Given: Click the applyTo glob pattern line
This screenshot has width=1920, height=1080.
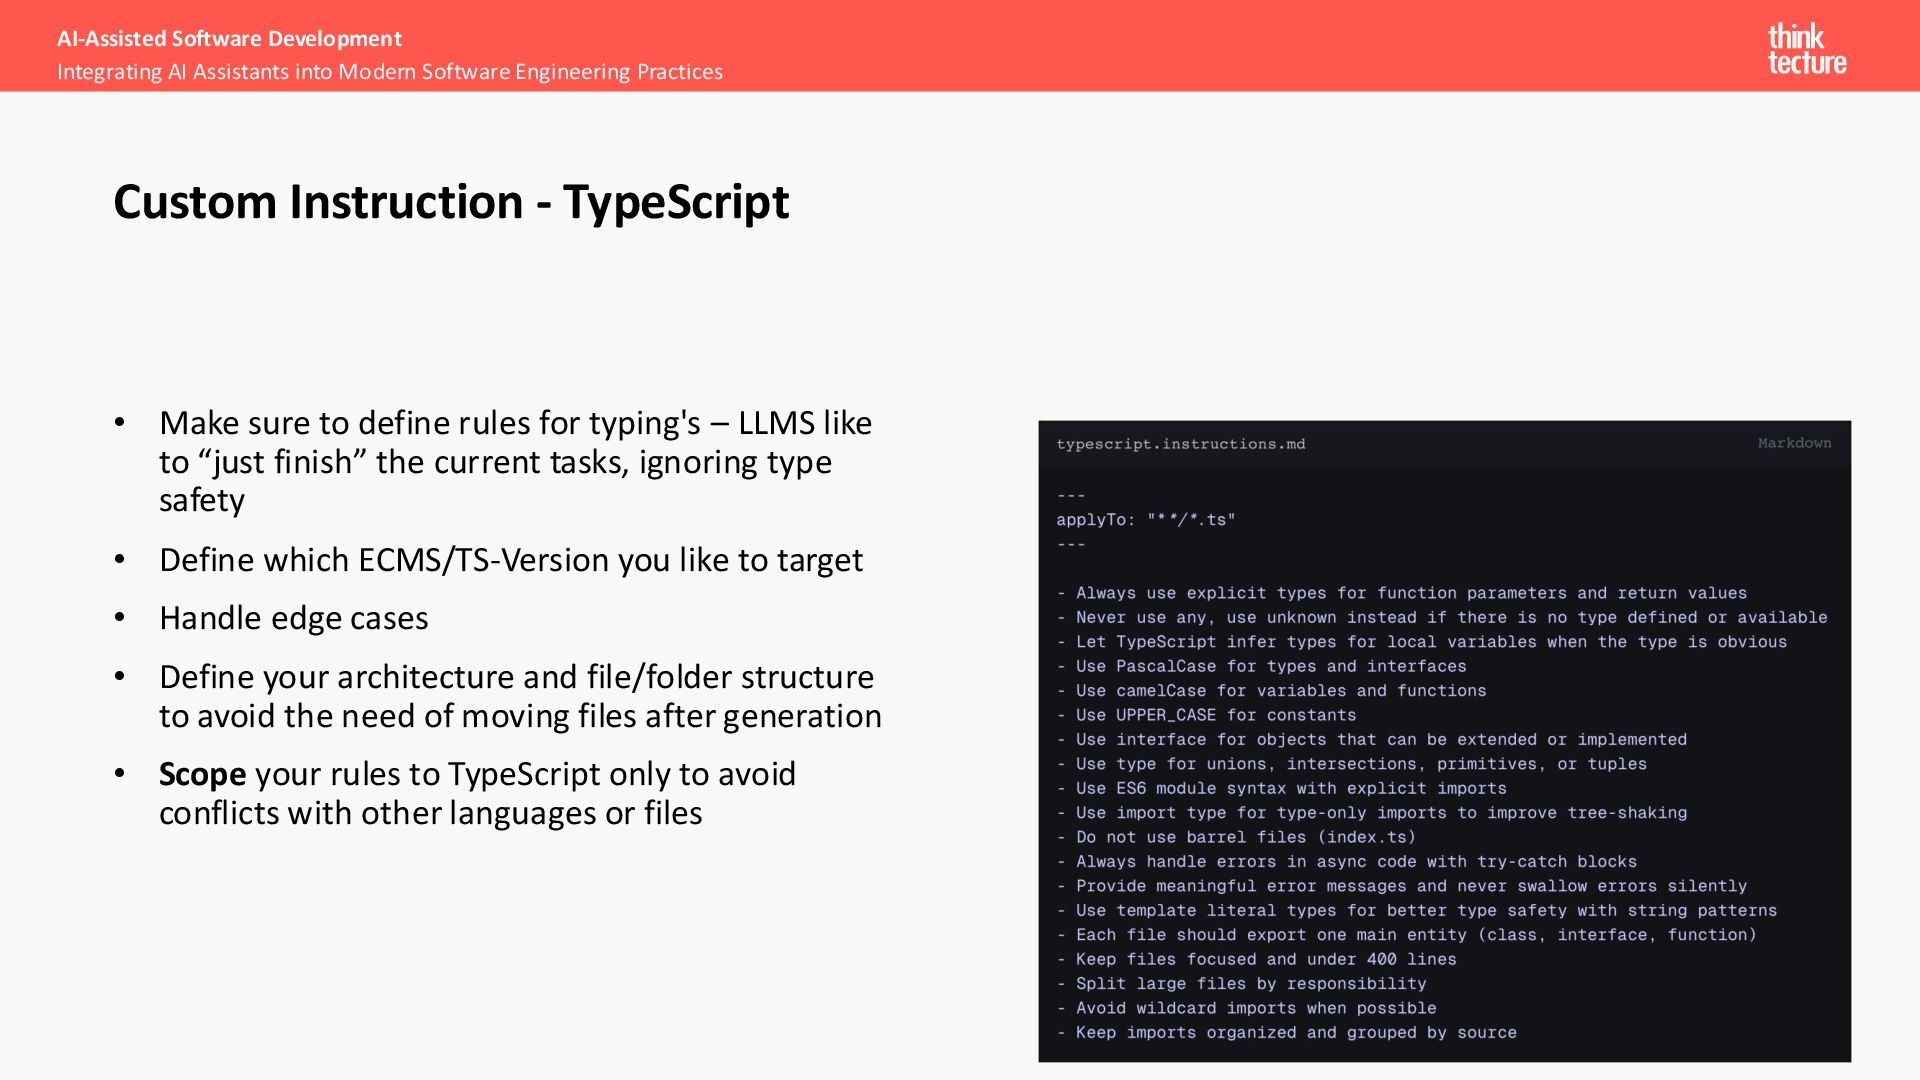Looking at the screenshot, I should pyautogui.click(x=1145, y=520).
